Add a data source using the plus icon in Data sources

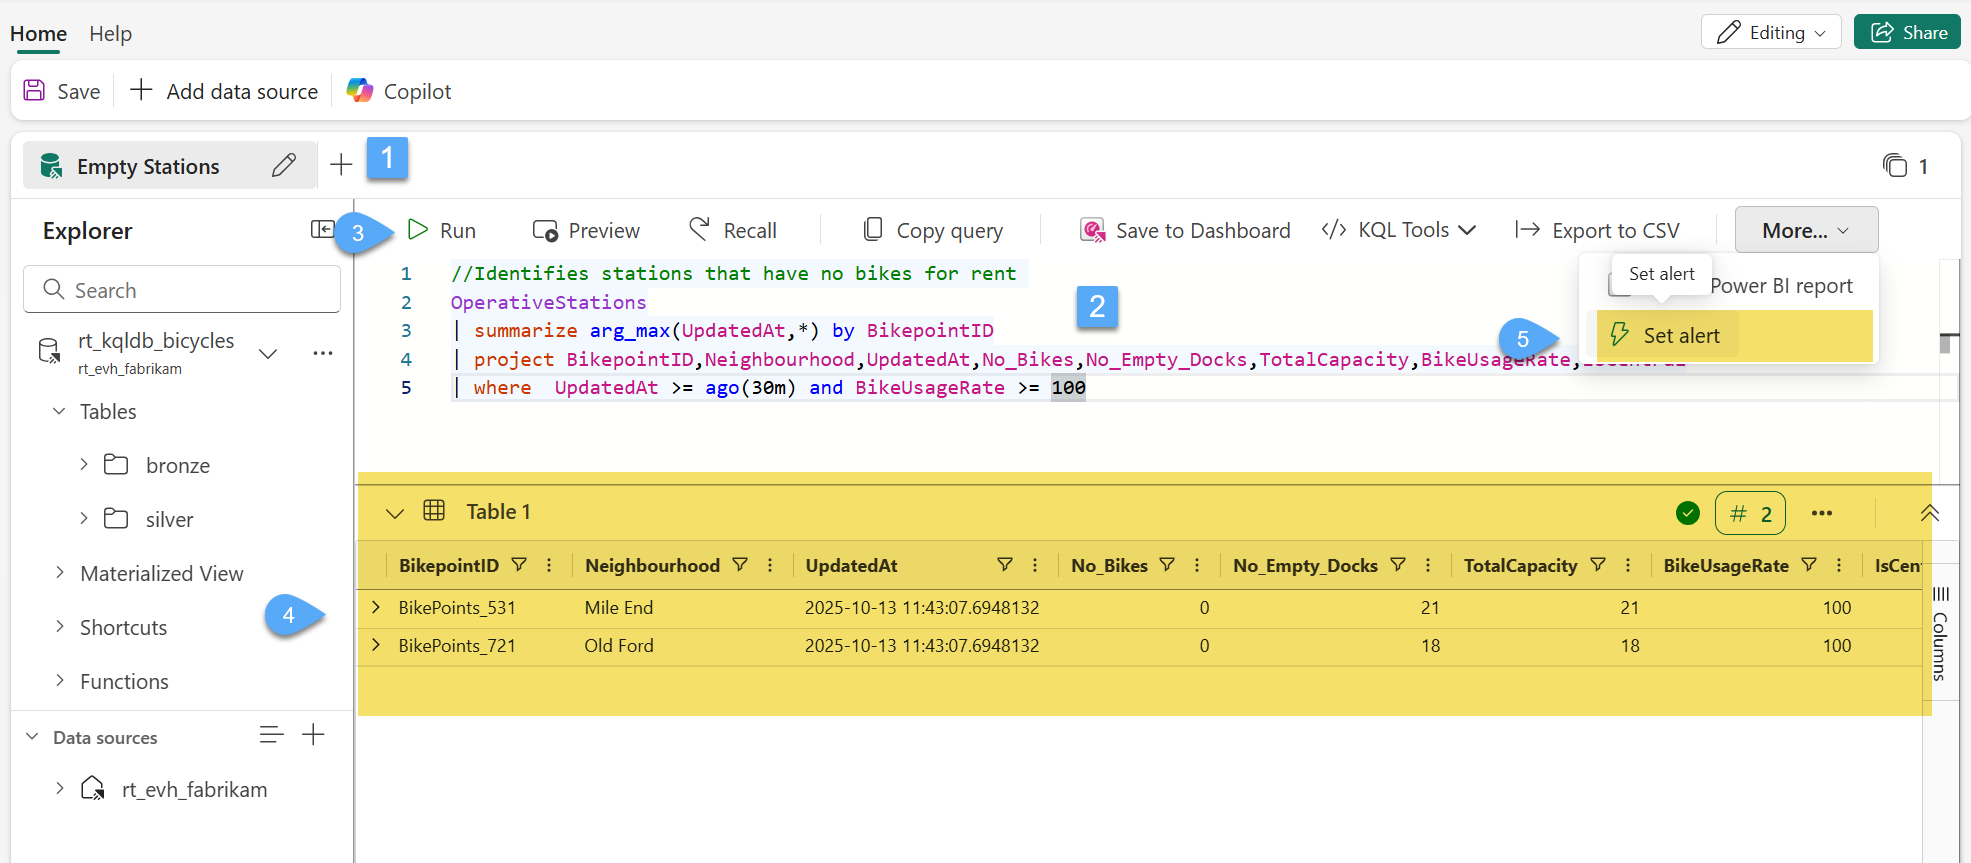point(314,735)
